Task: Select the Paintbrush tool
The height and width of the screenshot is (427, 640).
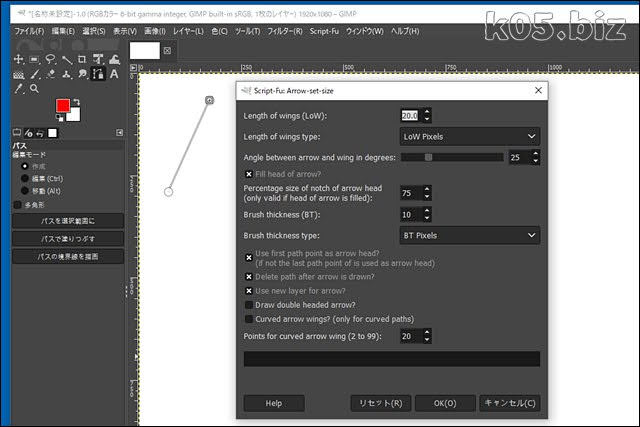Action: tap(35, 74)
